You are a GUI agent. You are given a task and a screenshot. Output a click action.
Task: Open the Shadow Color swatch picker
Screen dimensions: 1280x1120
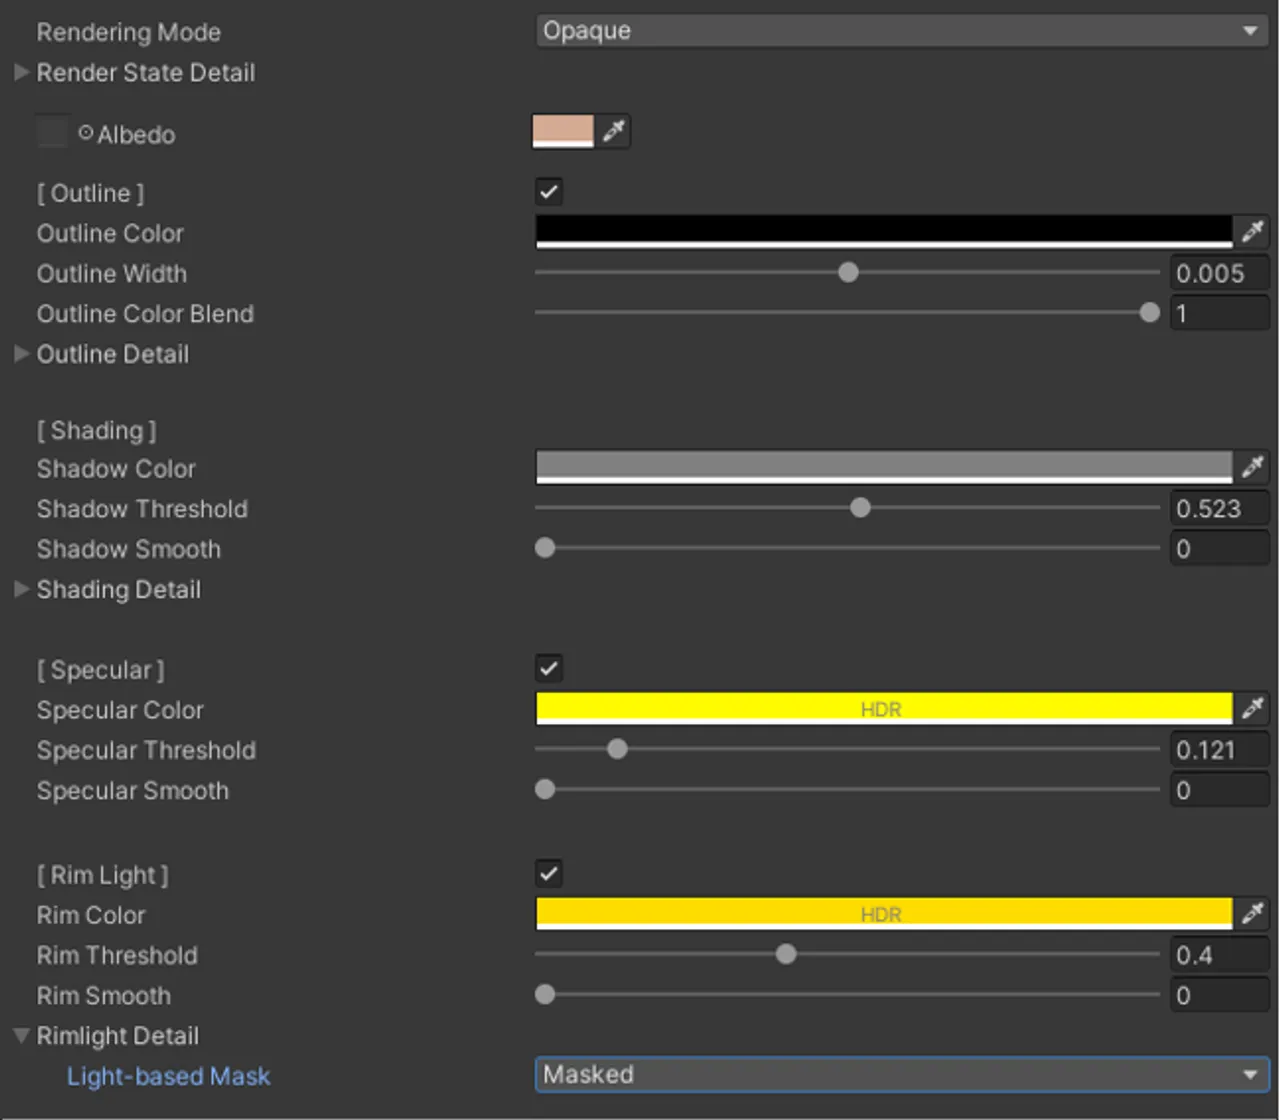(885, 467)
